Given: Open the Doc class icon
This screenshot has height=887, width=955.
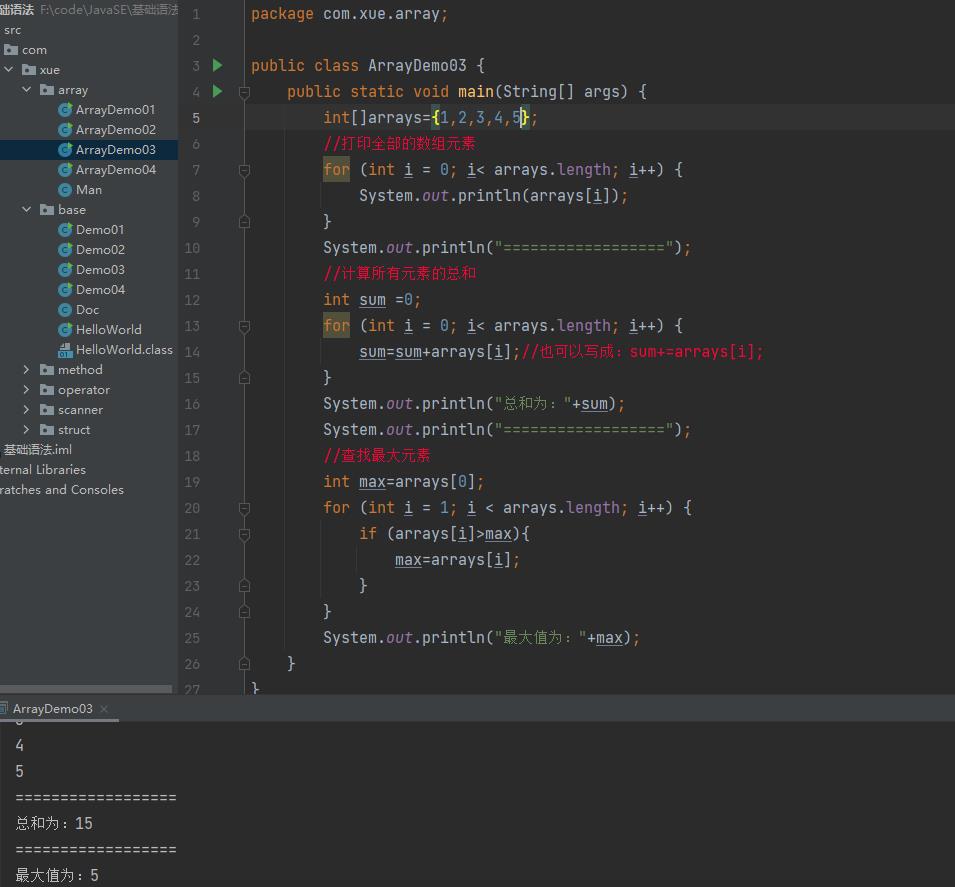Looking at the screenshot, I should (x=65, y=310).
